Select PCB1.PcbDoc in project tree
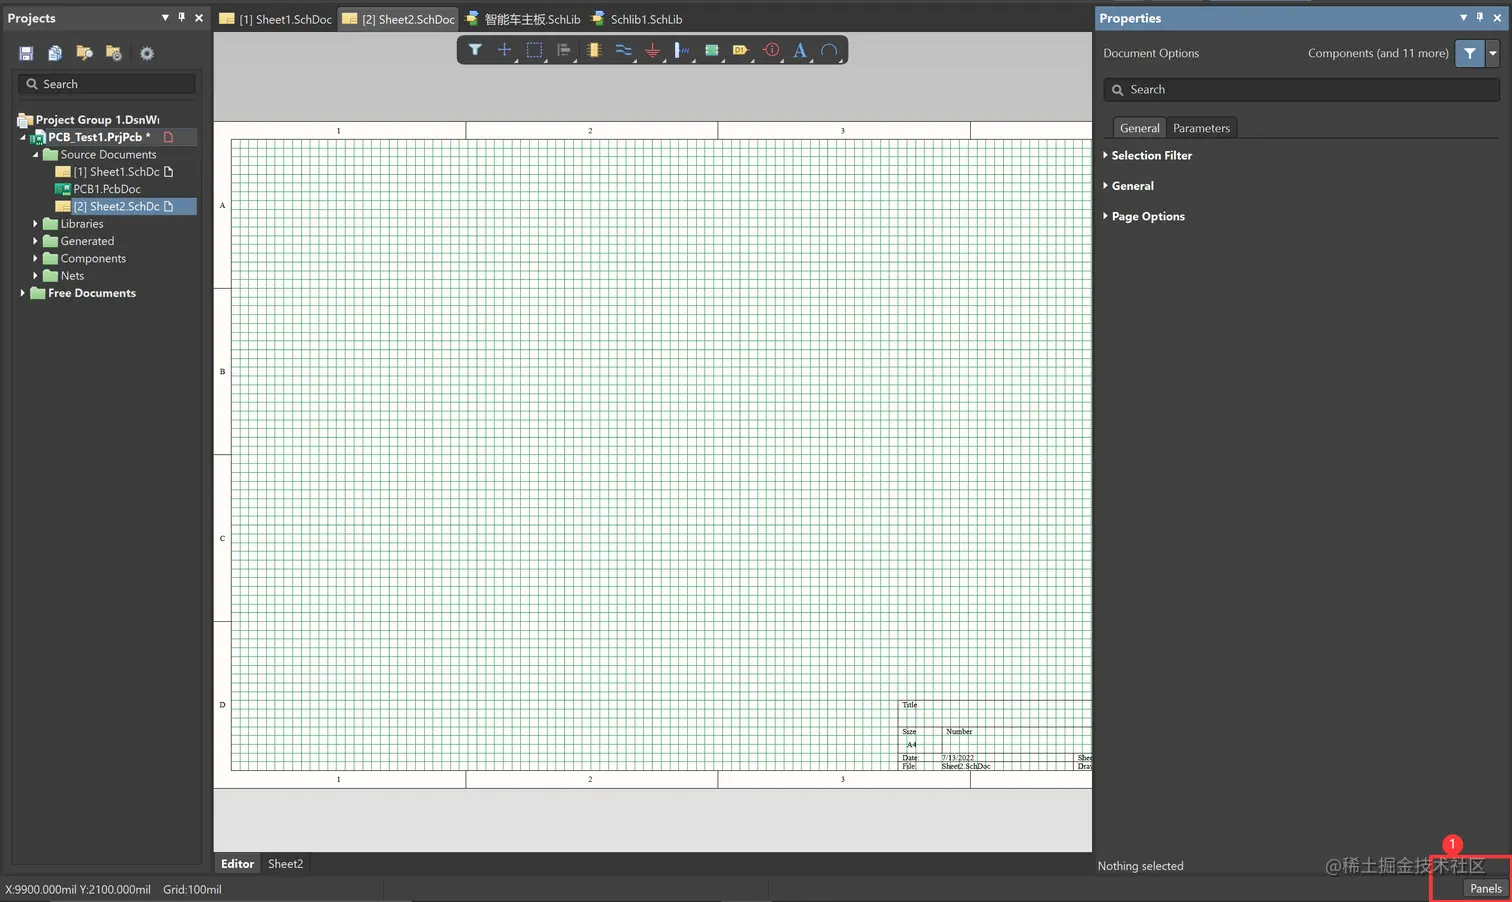 click(106, 189)
